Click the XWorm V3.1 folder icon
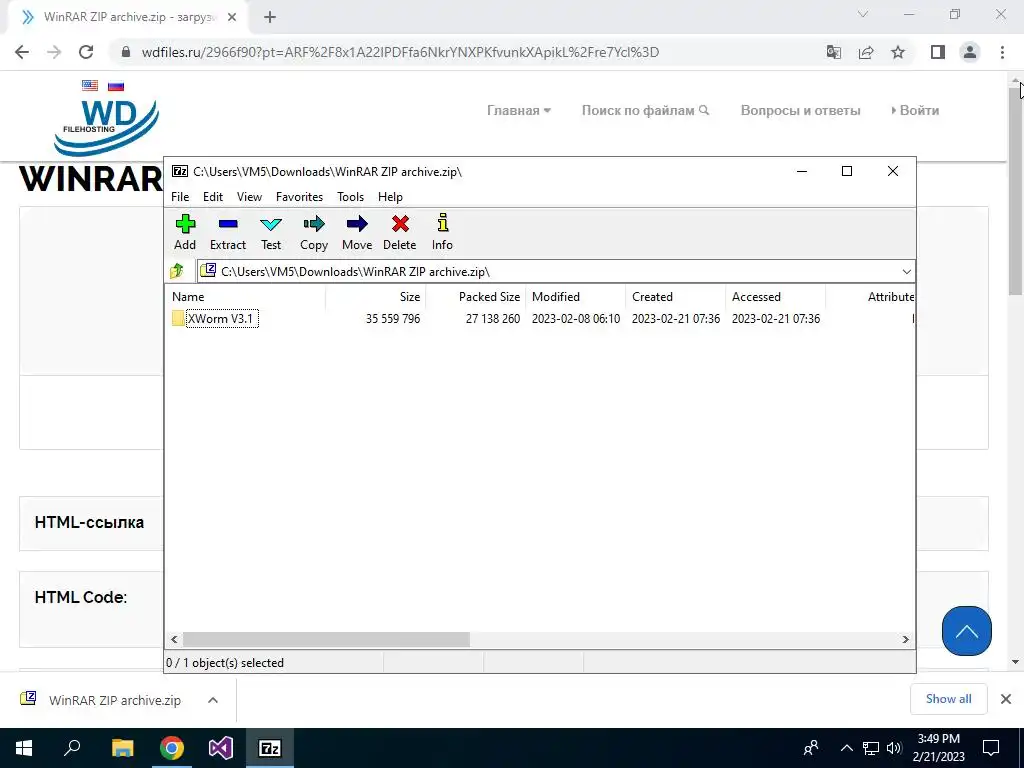The image size is (1024, 768). [x=178, y=319]
